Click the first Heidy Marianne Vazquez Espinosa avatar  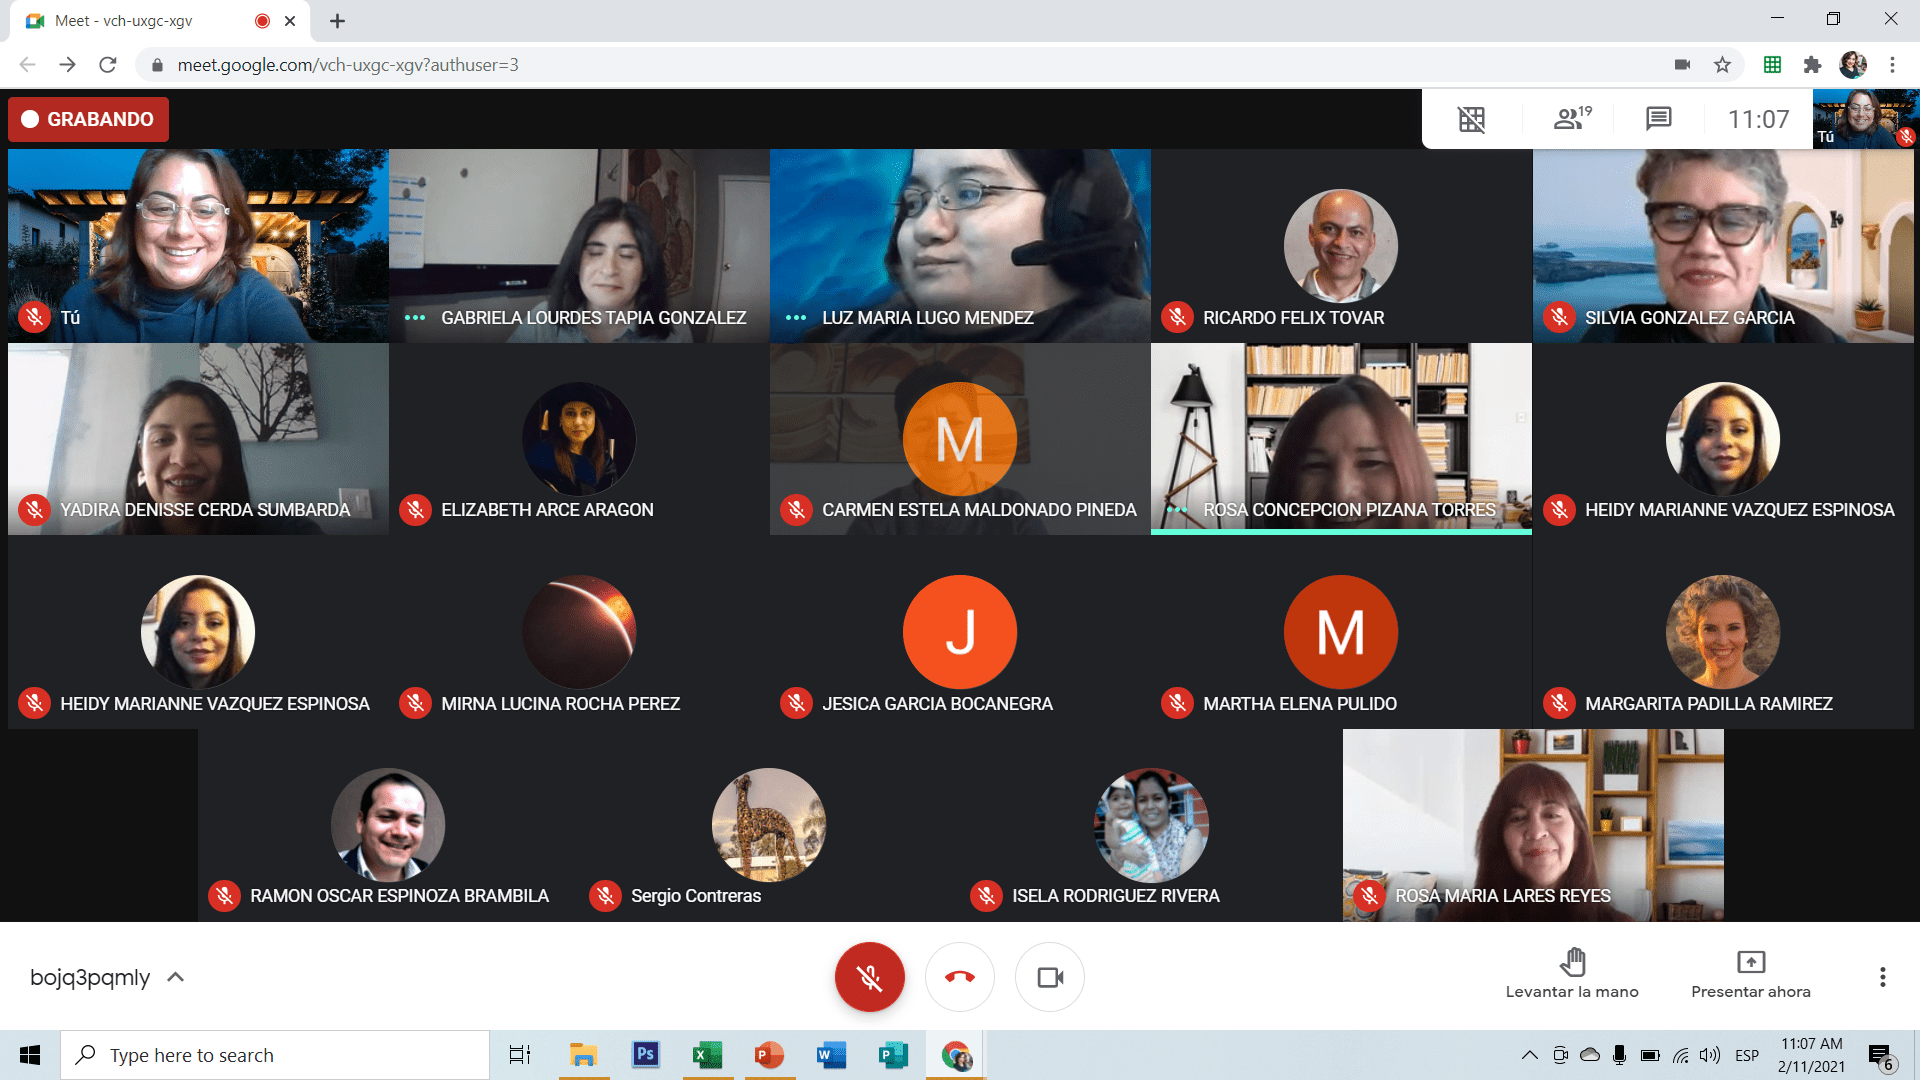[1722, 438]
